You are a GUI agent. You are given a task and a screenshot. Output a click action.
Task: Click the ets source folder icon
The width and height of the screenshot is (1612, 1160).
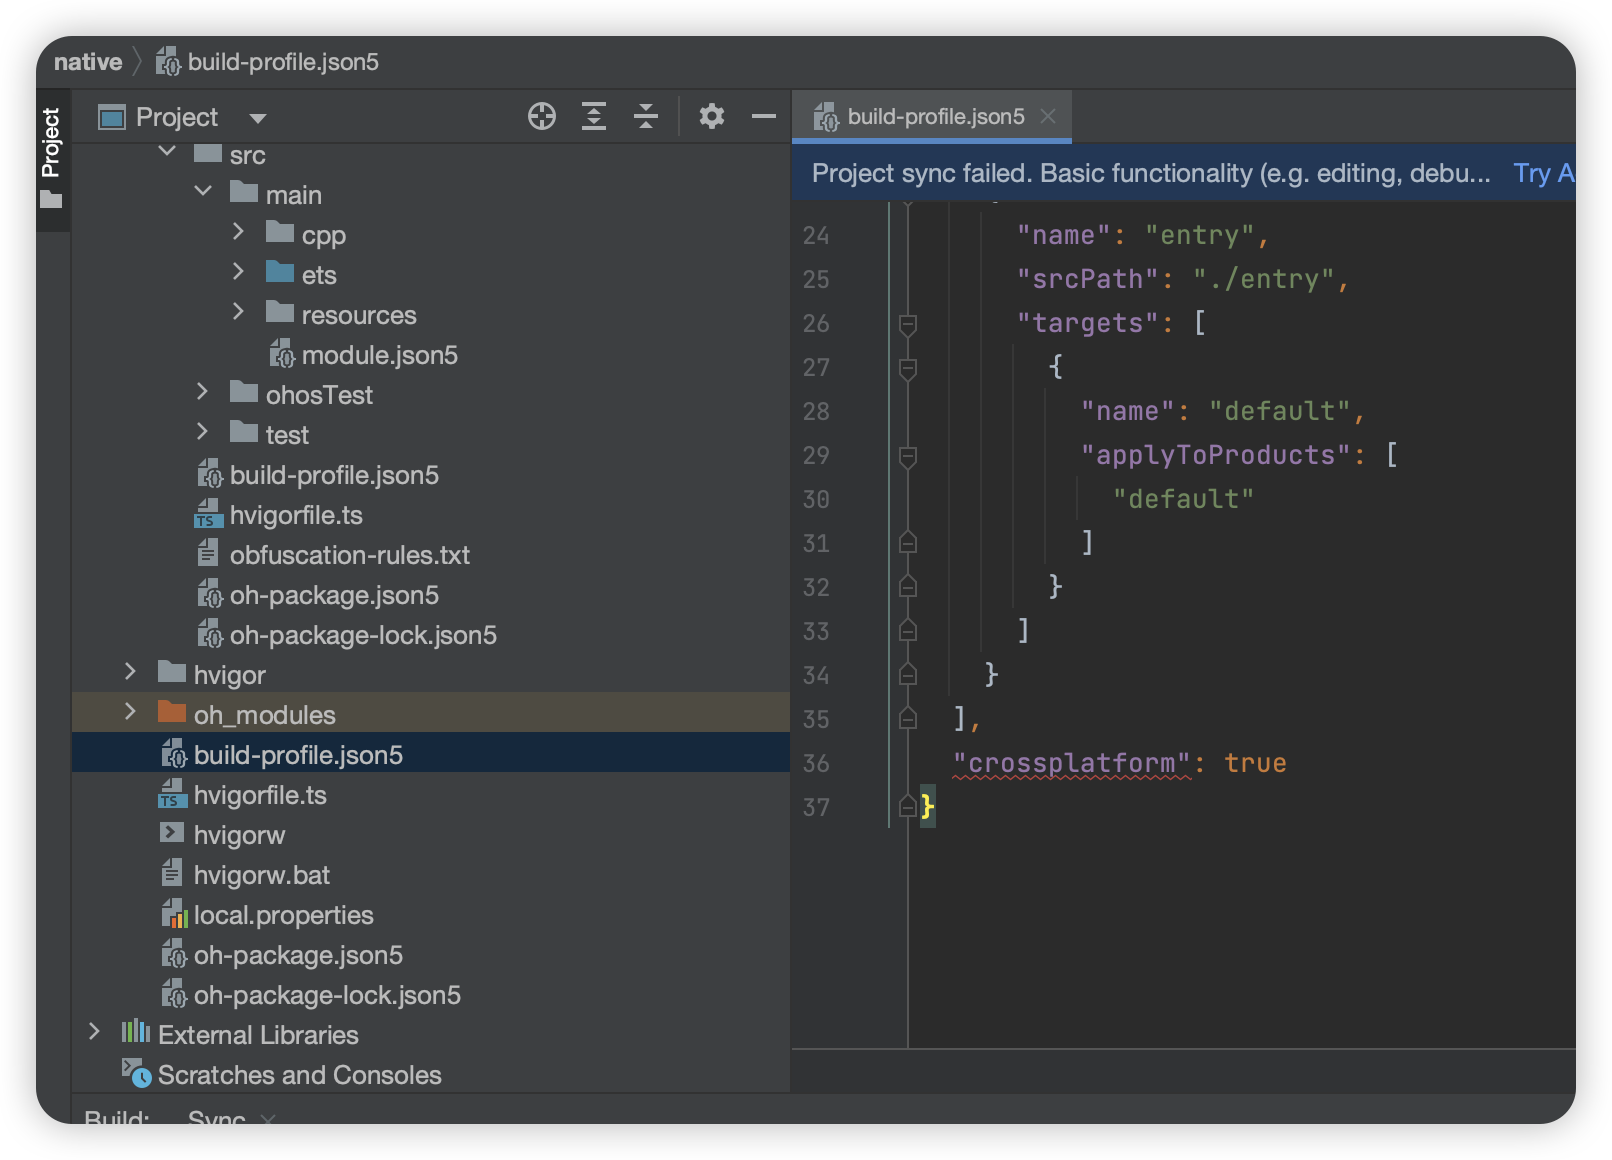(280, 272)
